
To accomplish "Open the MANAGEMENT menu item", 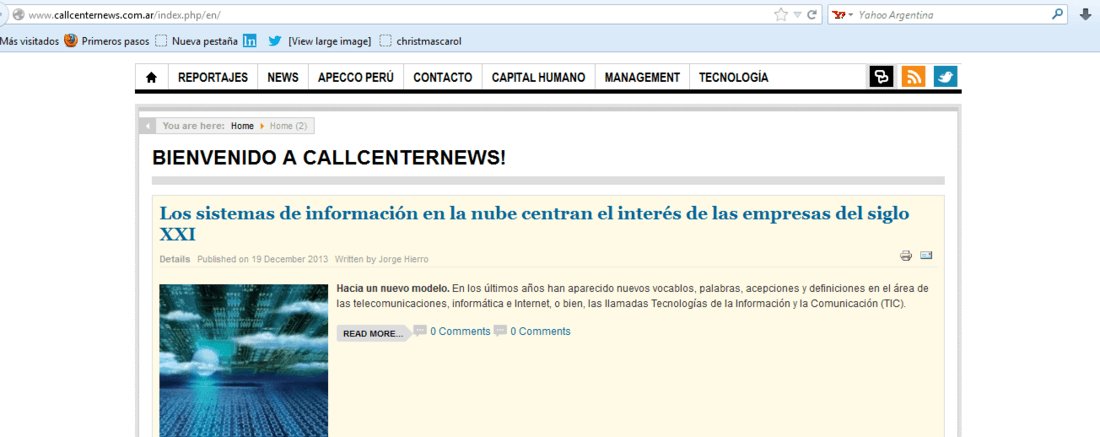I will pos(642,78).
